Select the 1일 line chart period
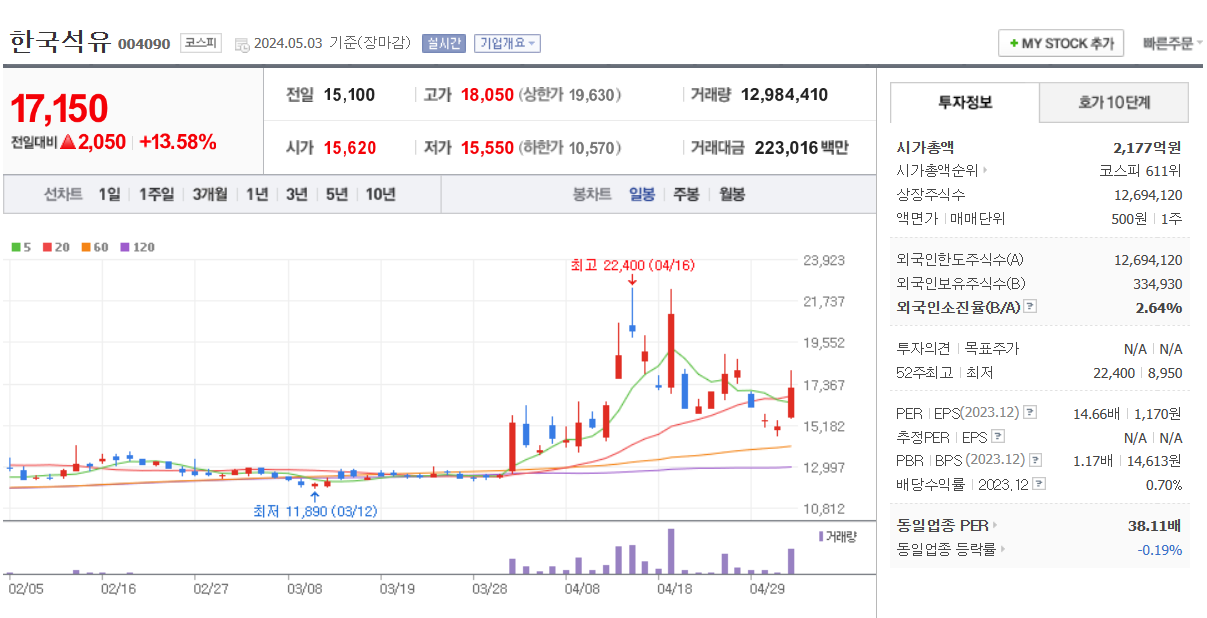1207x618 pixels. [109, 194]
